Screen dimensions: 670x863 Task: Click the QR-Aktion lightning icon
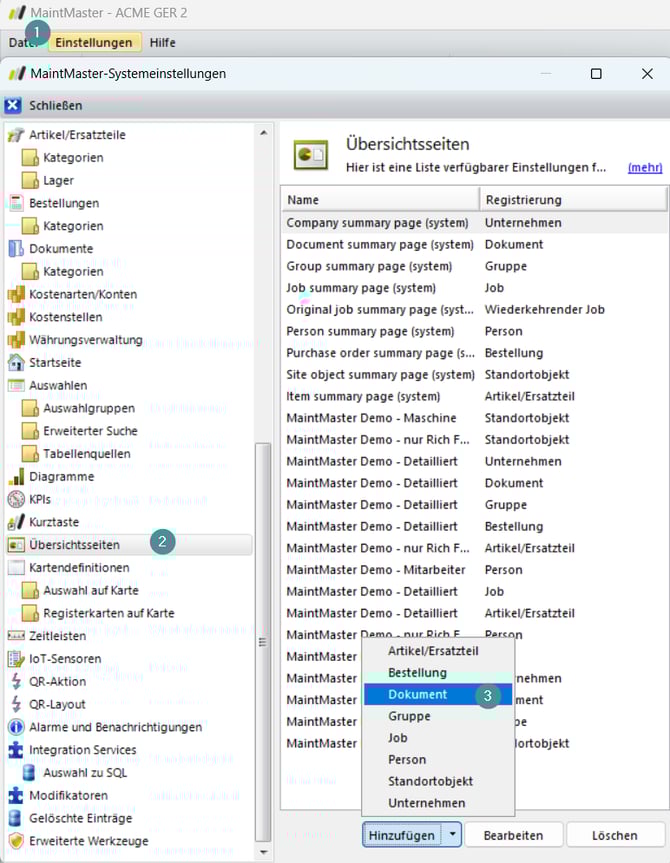point(16,681)
